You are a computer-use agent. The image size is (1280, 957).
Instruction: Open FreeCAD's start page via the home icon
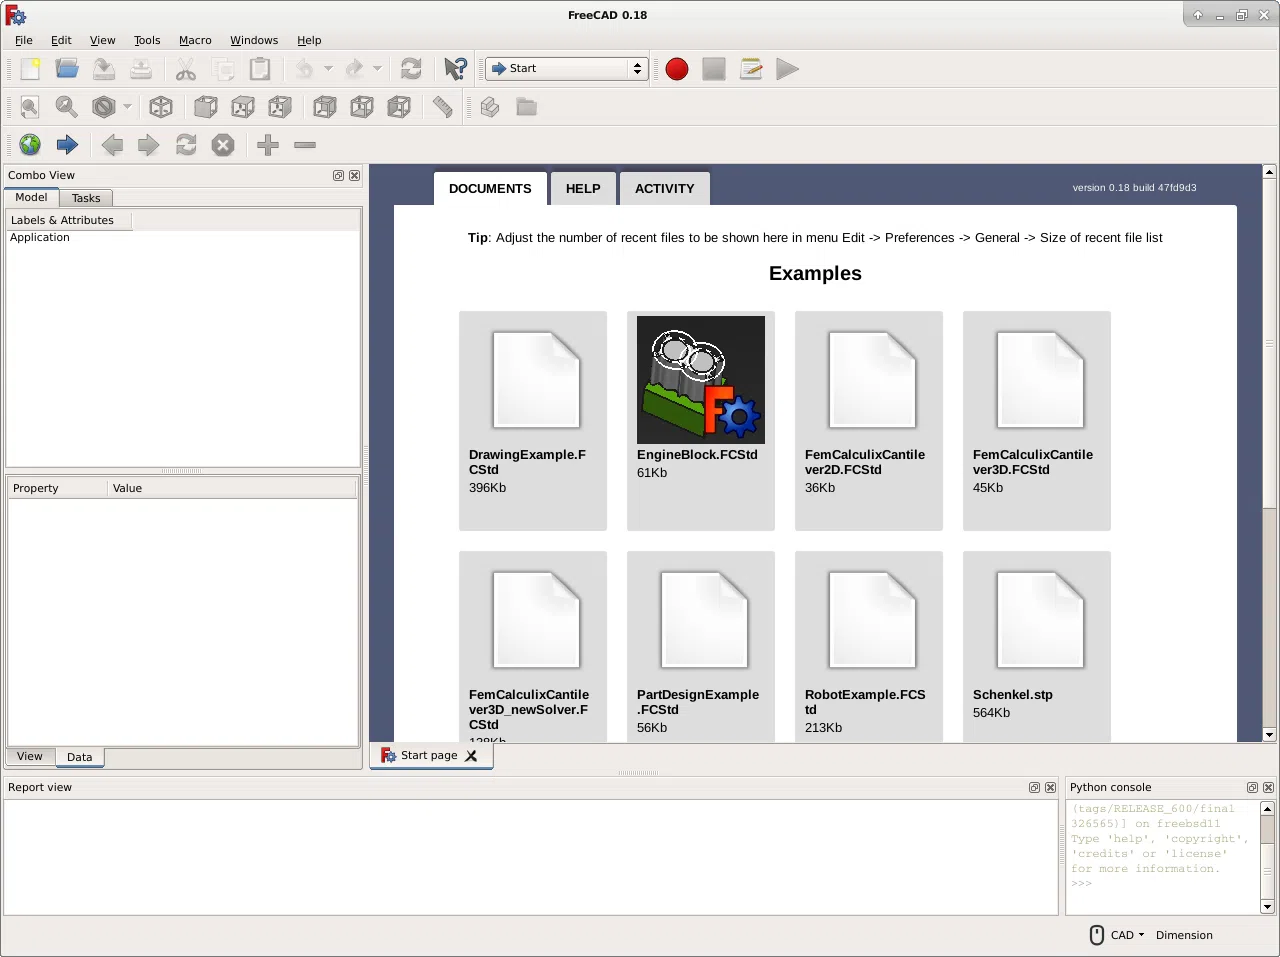coord(30,145)
